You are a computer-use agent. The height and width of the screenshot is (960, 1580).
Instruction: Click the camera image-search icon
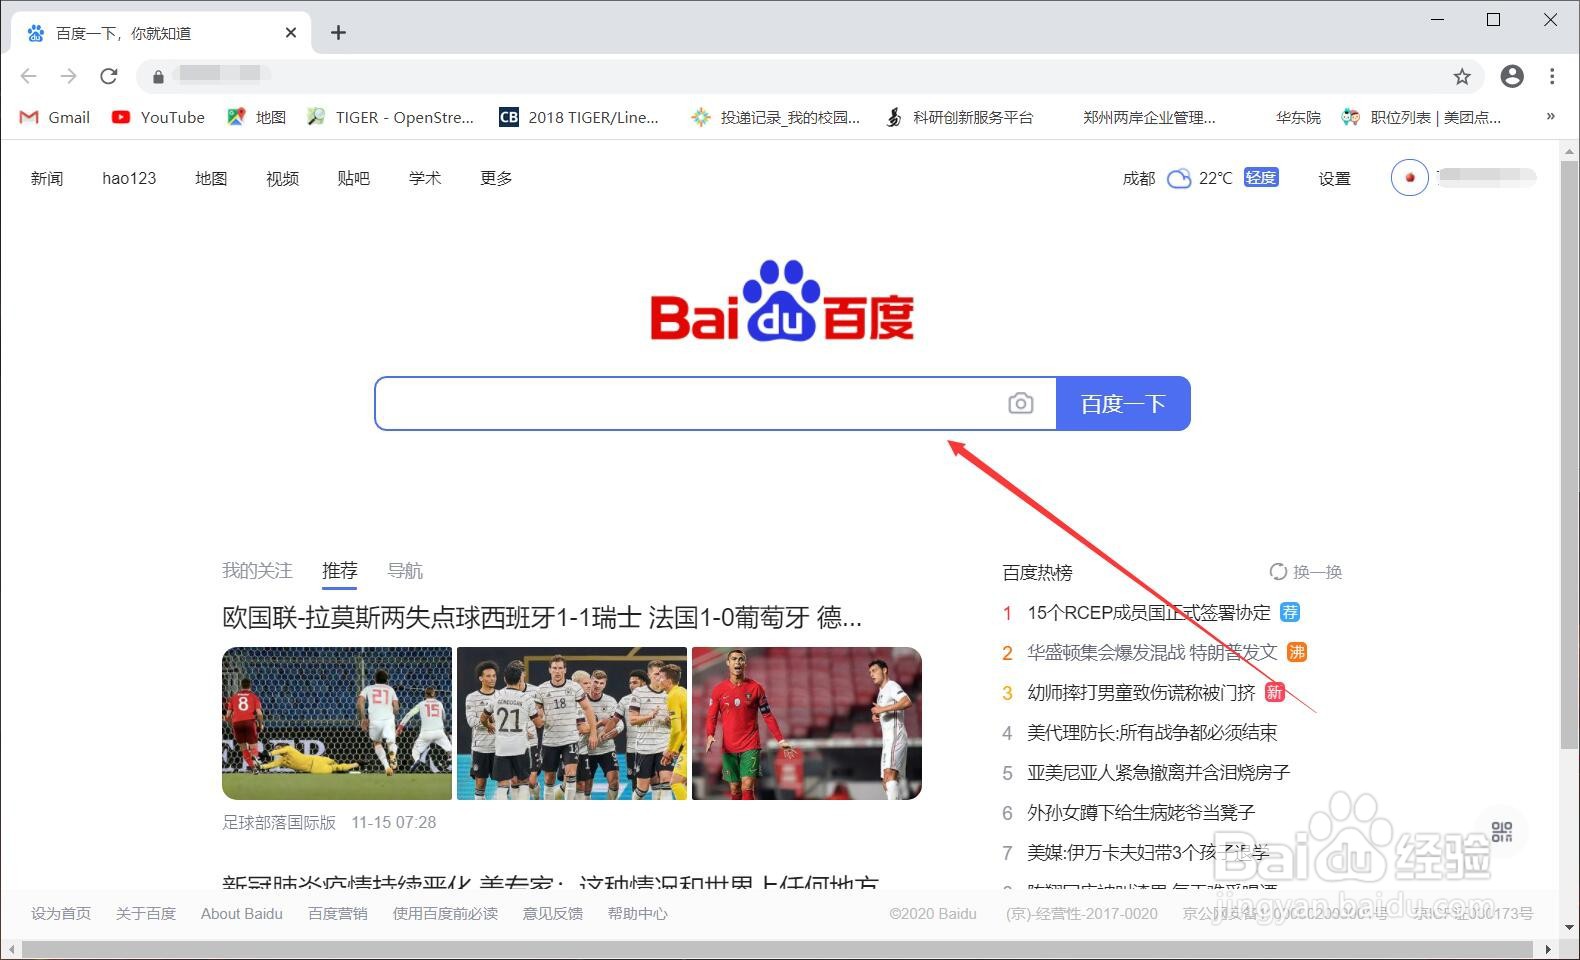point(1020,403)
